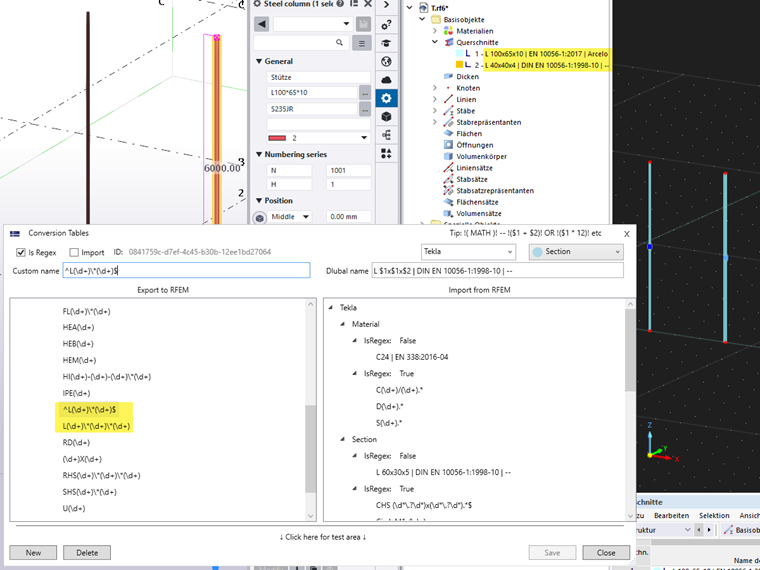Open the cloud side pane icon
This screenshot has width=760, height=570.
(386, 80)
